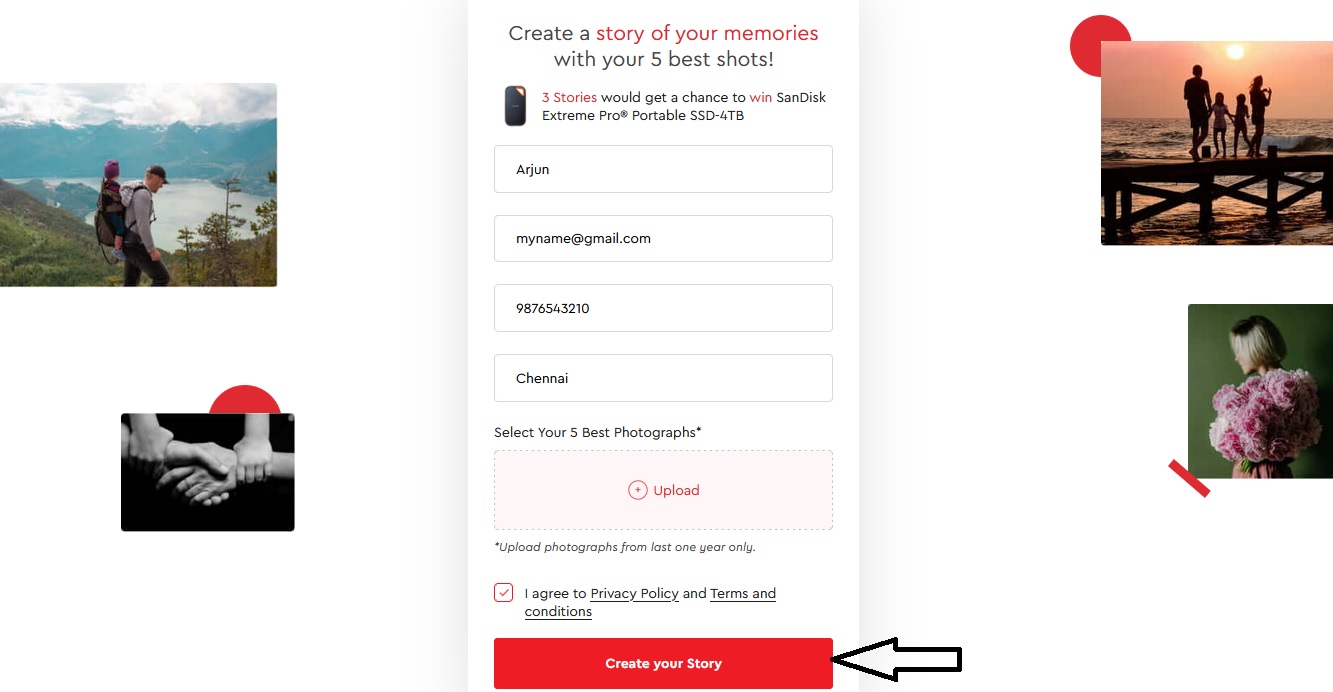Click the SanDisk SSD product icon
The height and width of the screenshot is (692, 1333).
(x=515, y=106)
